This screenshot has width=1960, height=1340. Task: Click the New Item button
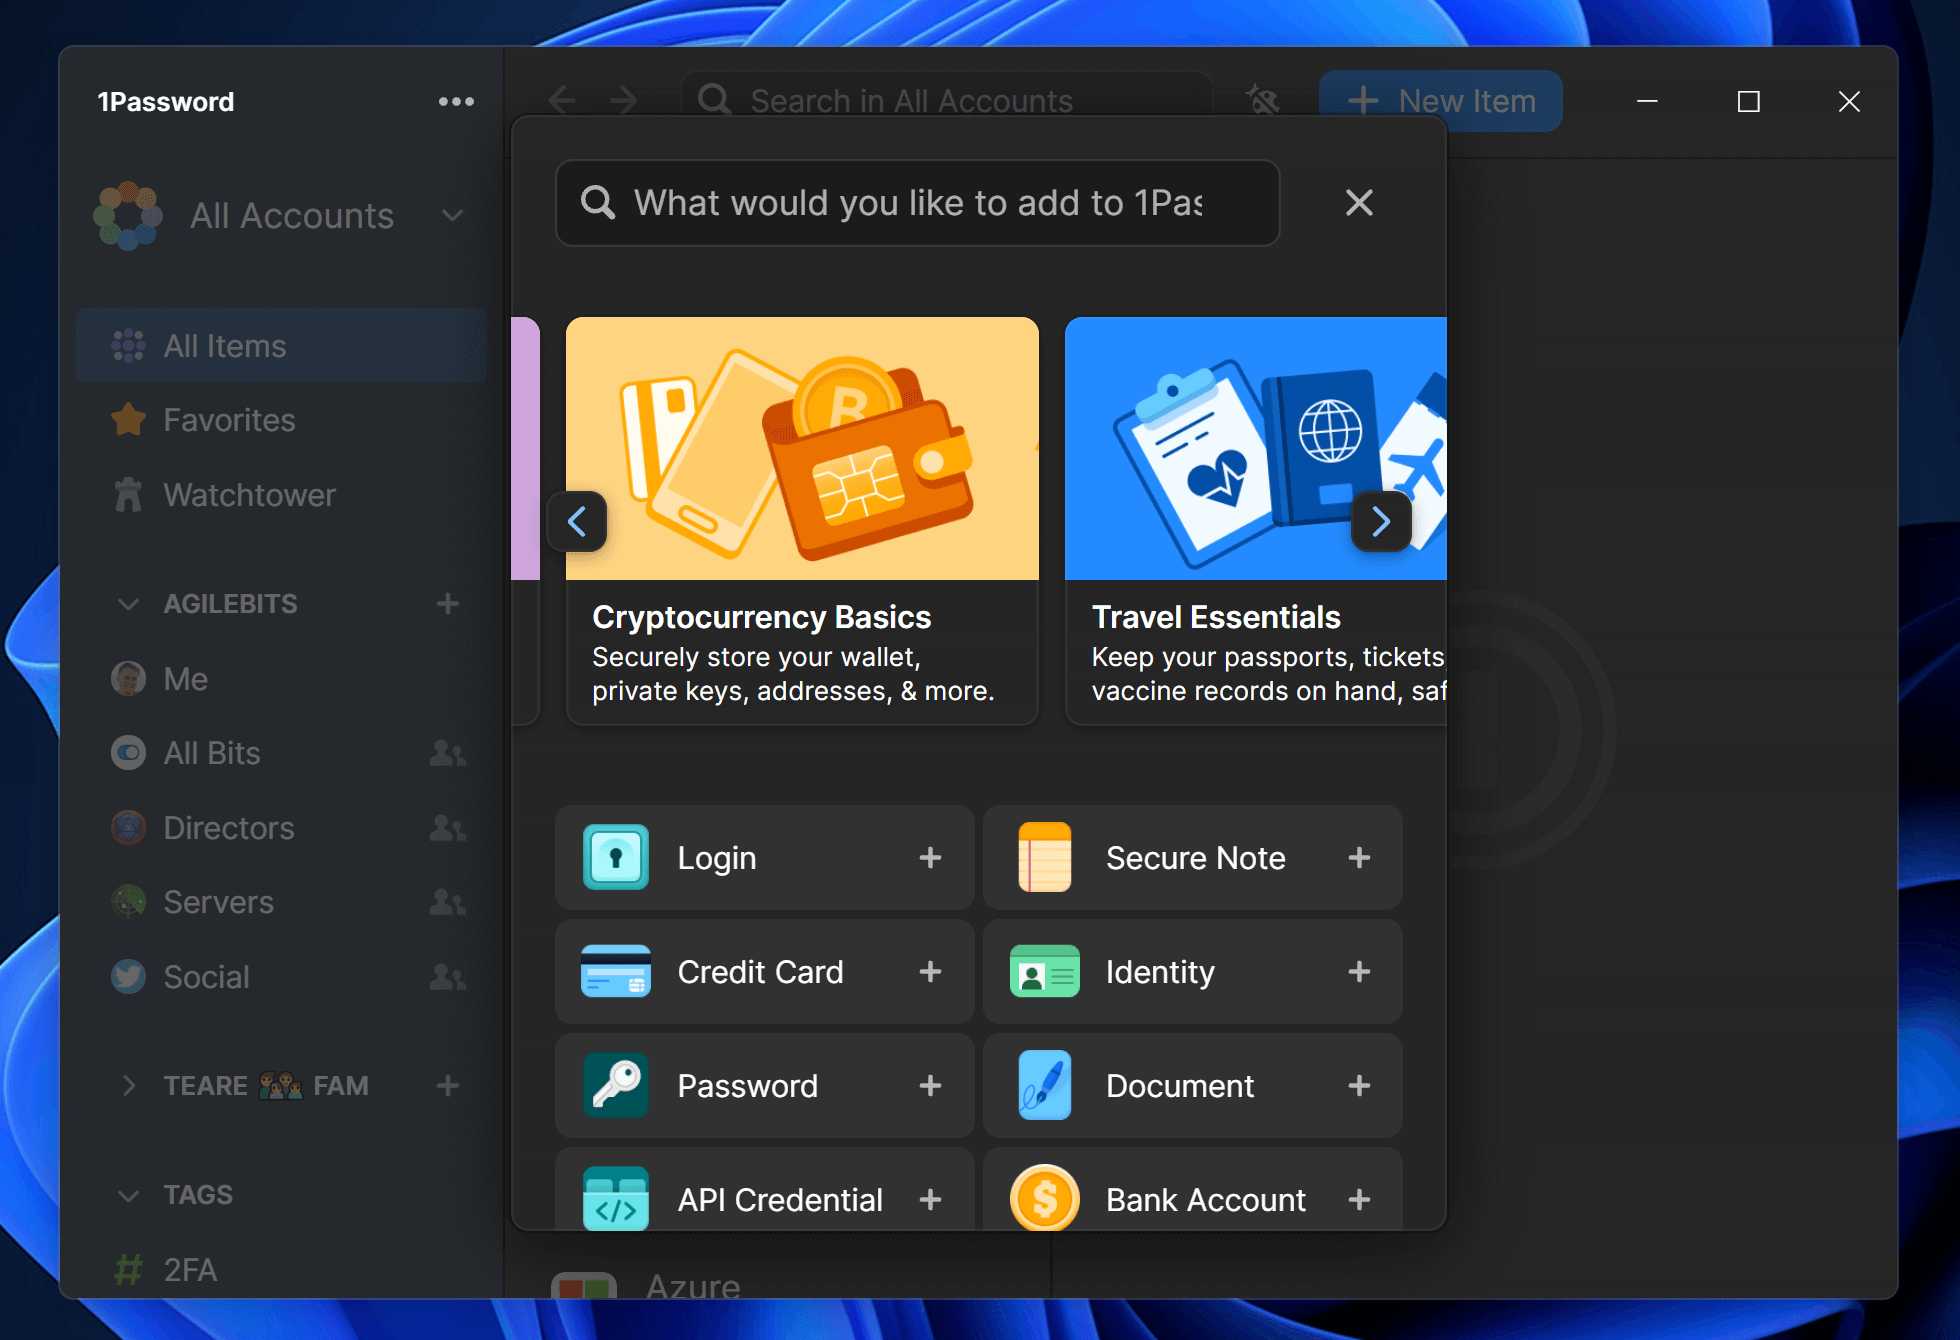pyautogui.click(x=1441, y=101)
